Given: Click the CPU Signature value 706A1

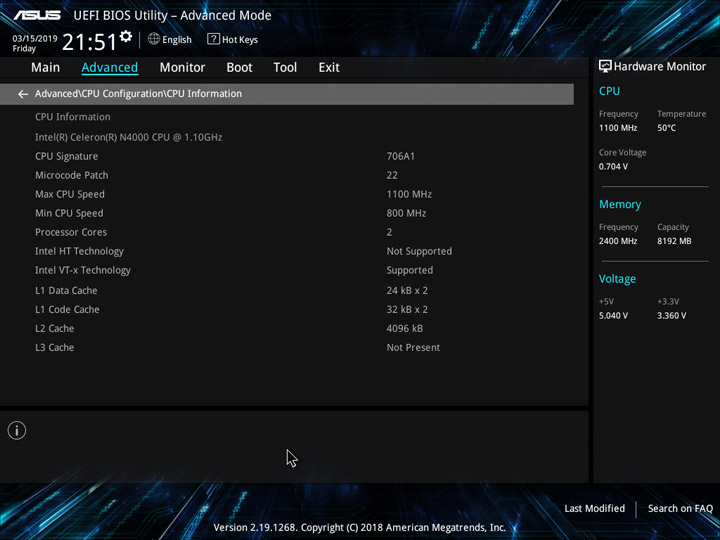Looking at the screenshot, I should [x=400, y=156].
